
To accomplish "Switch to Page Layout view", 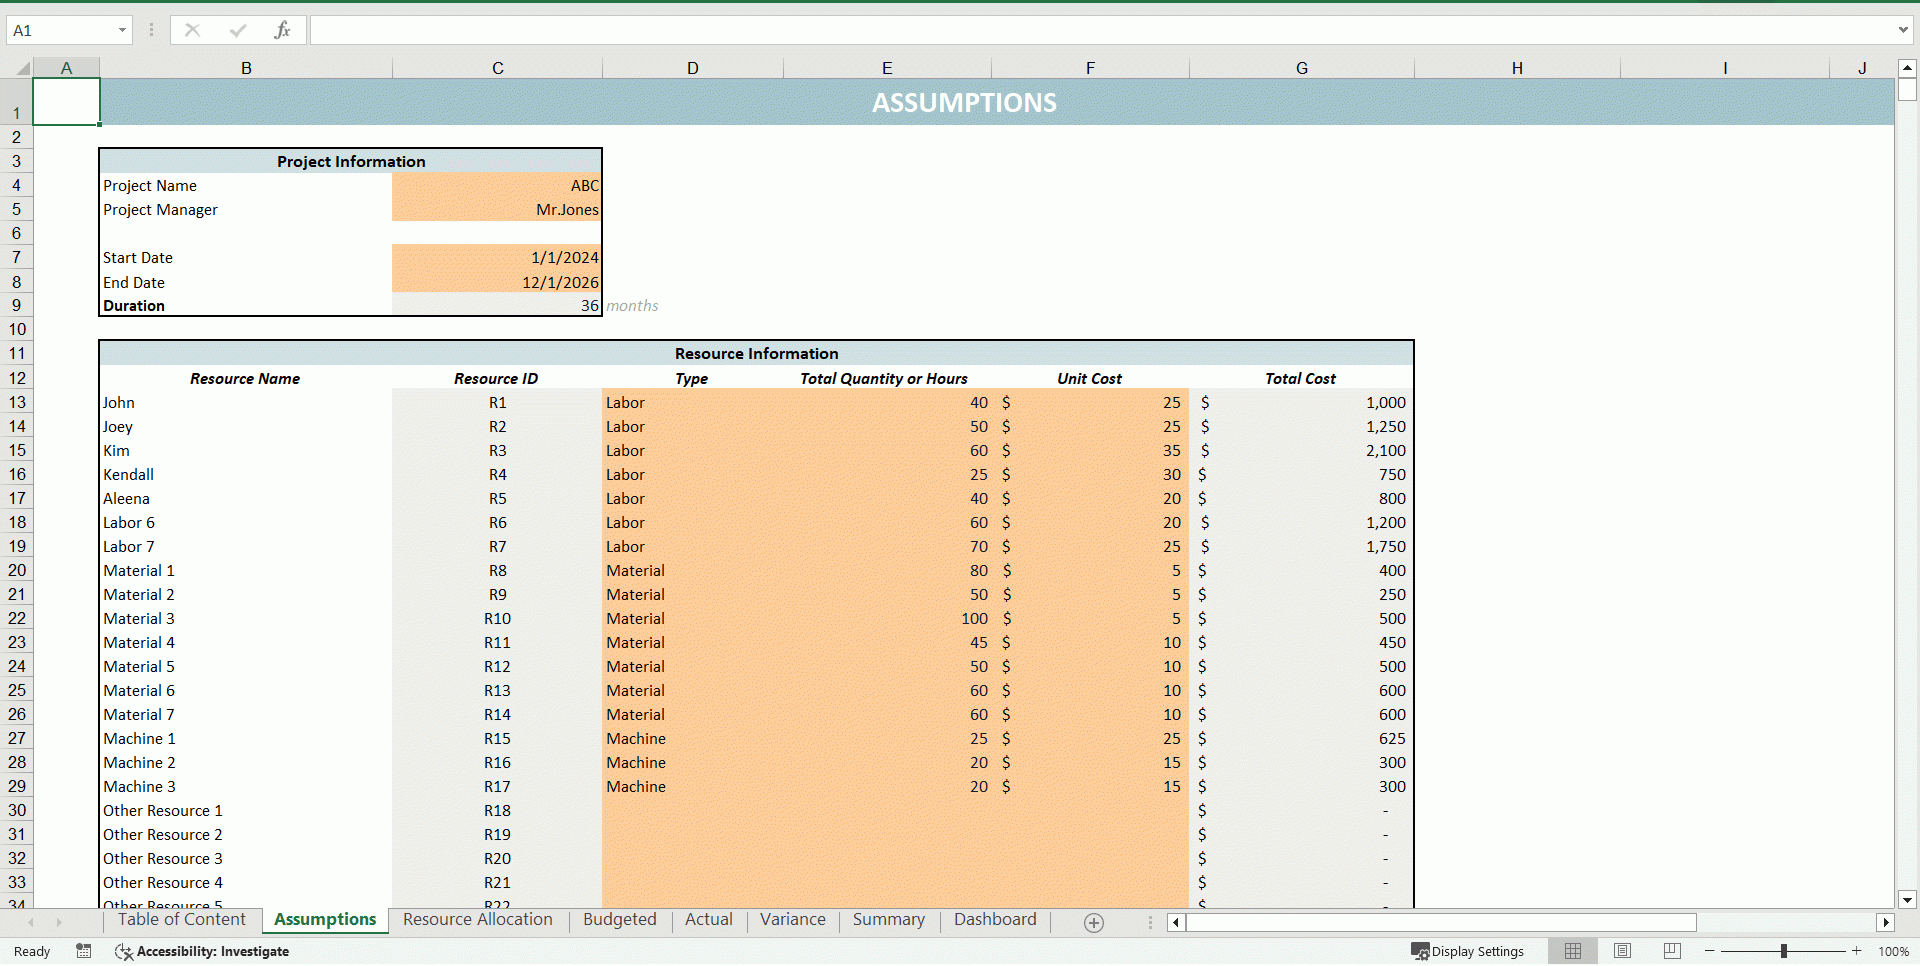I will [1622, 951].
